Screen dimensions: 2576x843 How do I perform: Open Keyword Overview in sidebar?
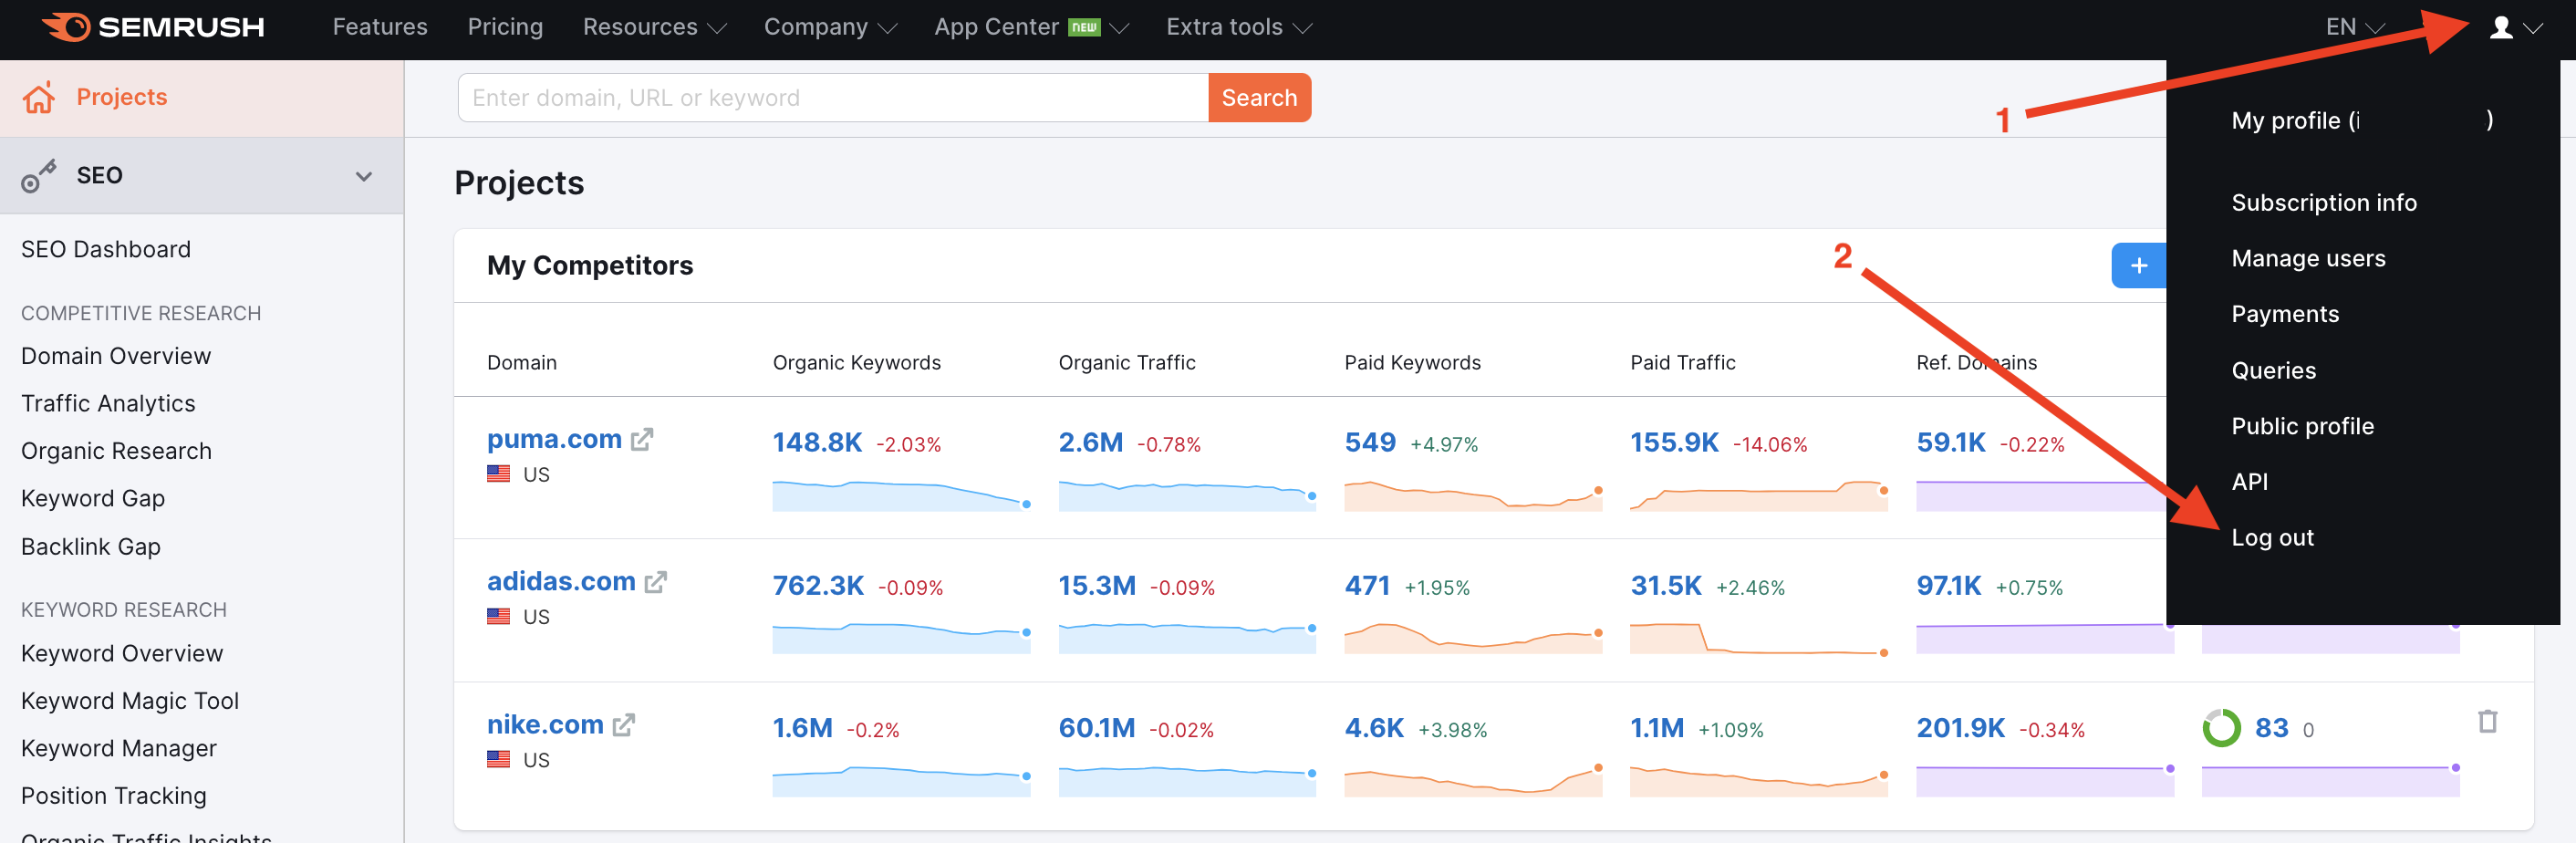[x=122, y=654]
